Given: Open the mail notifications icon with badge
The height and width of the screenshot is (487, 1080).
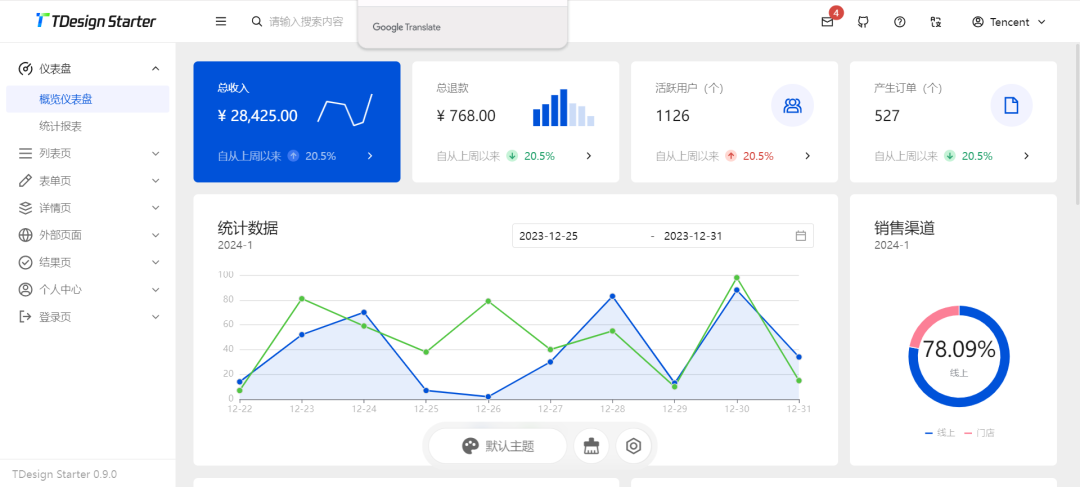Looking at the screenshot, I should (827, 22).
